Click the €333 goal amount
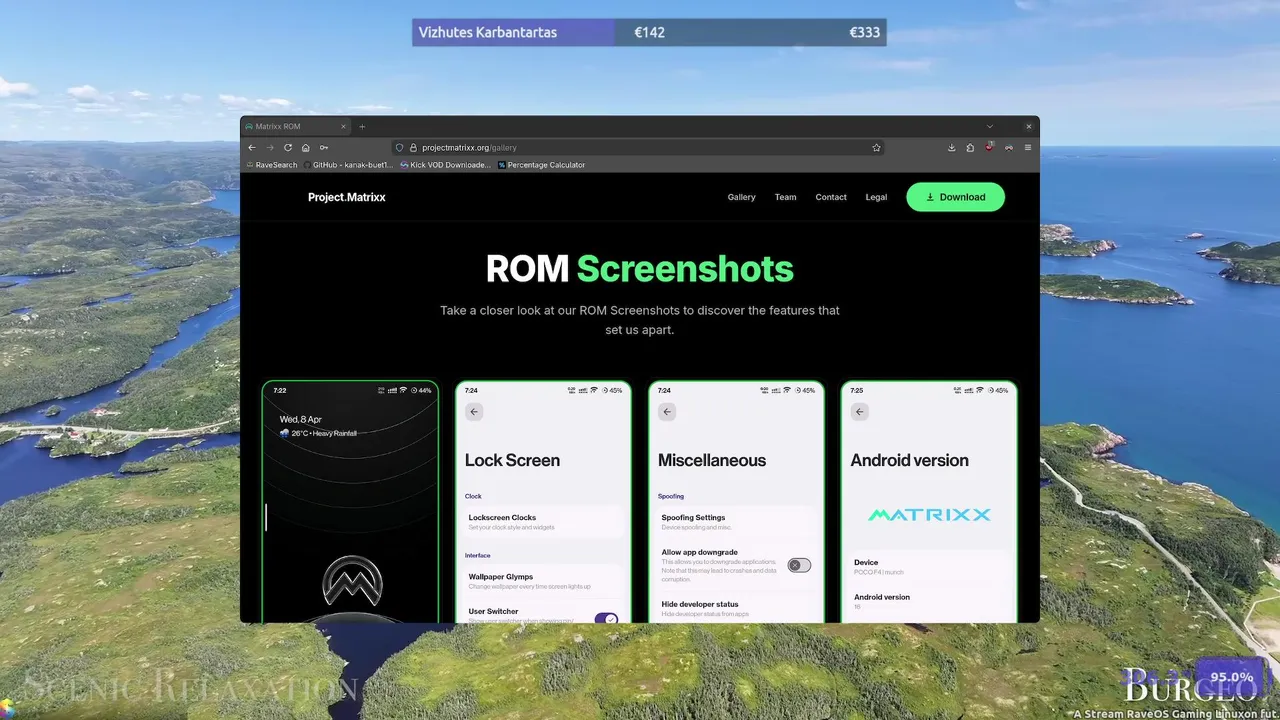The image size is (1280, 720). click(864, 32)
